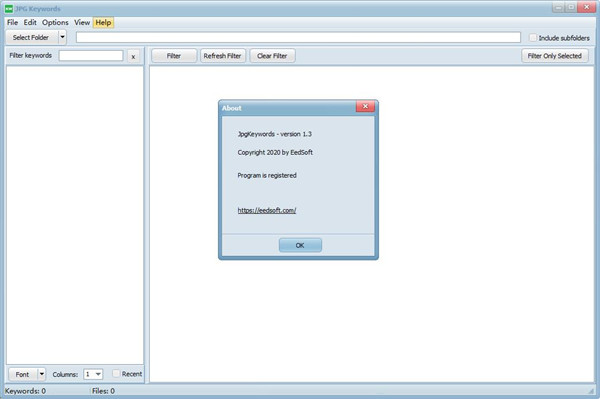Click the Filter button
The height and width of the screenshot is (399, 600).
(174, 56)
